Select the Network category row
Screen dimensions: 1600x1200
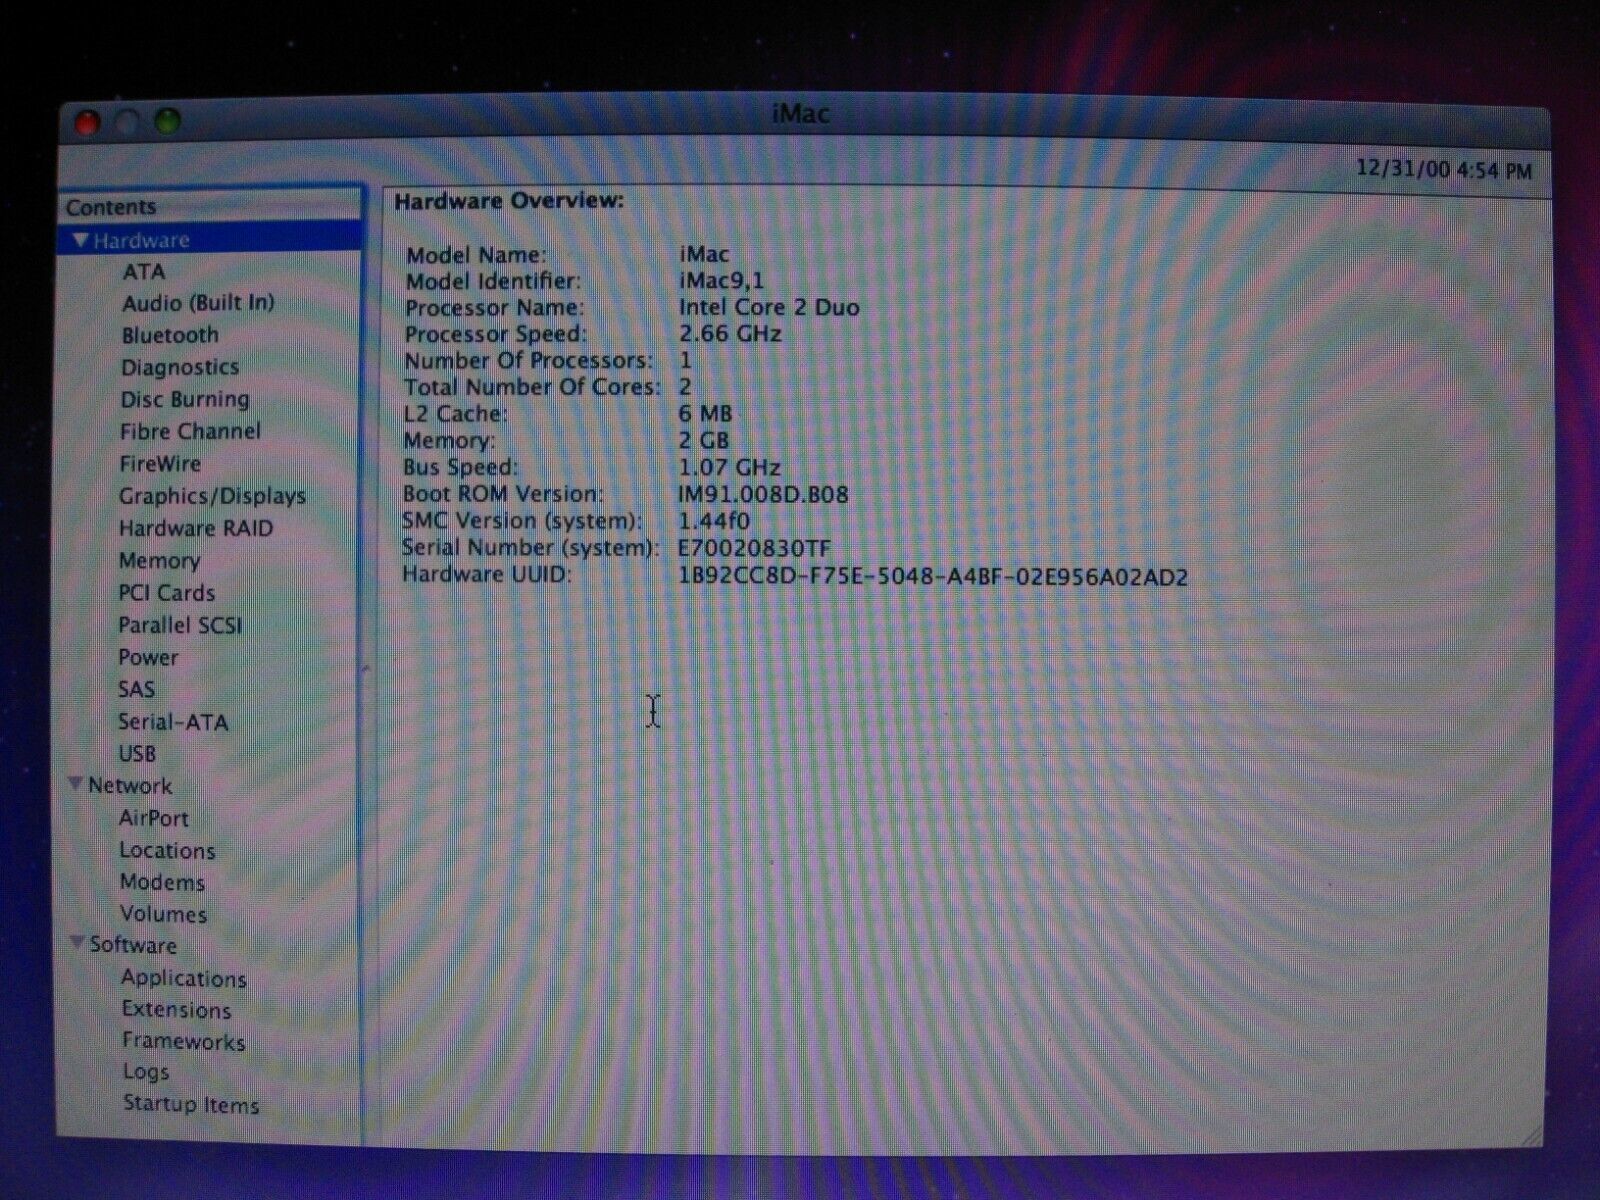(210, 786)
